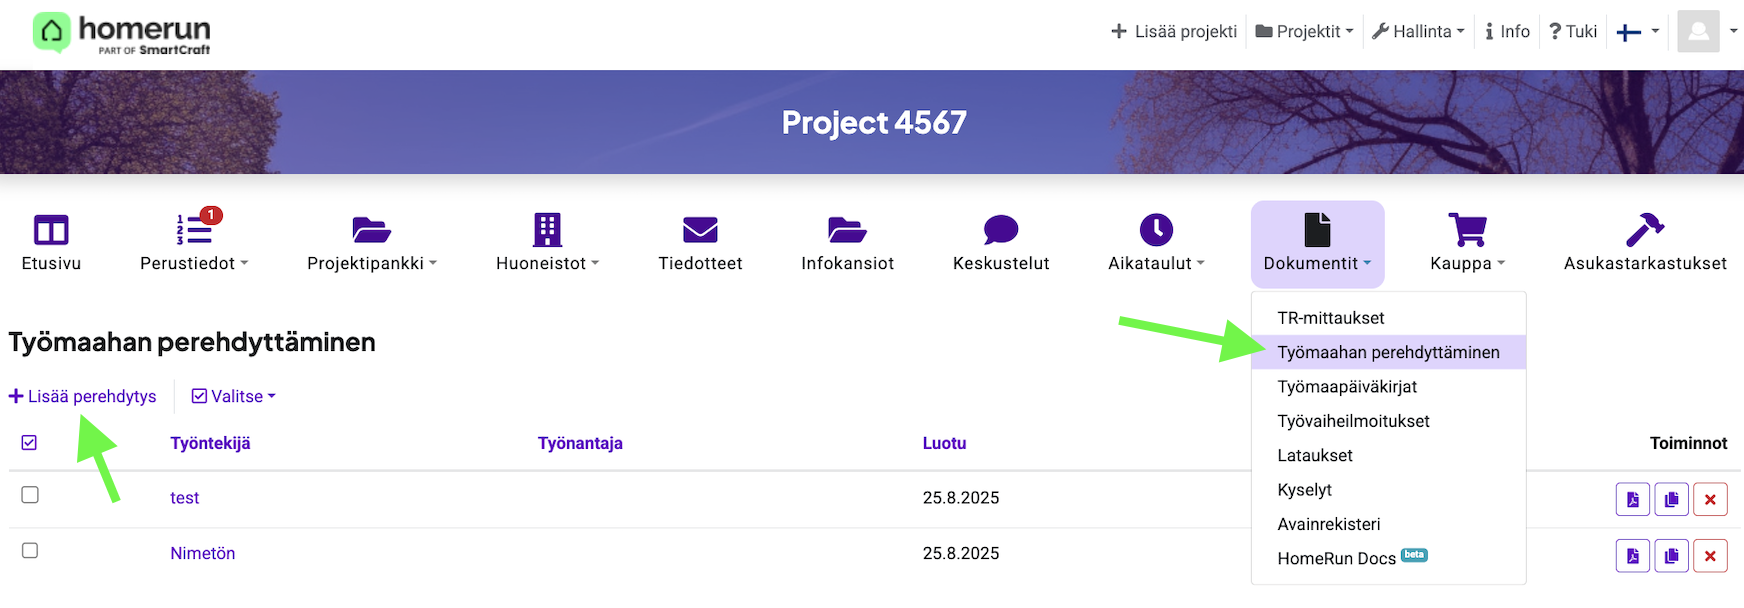Screen dimensions: 1744x608
Task: Open Keskustelut via the speech bubble icon
Action: (x=1000, y=231)
